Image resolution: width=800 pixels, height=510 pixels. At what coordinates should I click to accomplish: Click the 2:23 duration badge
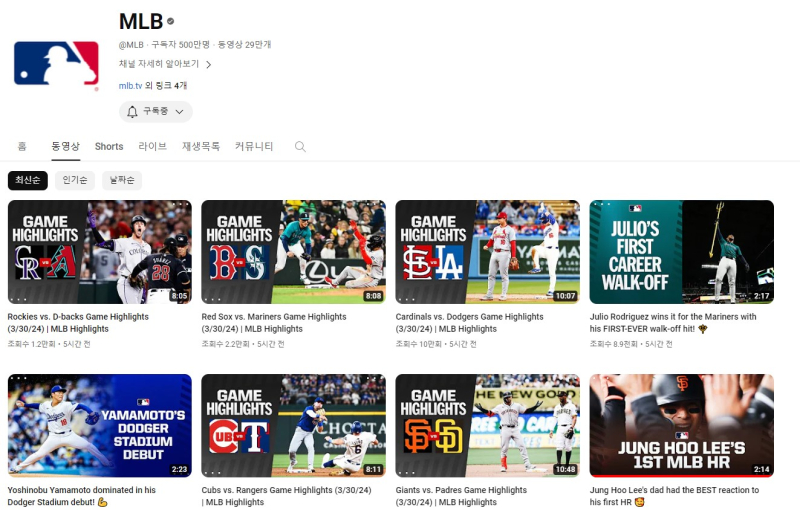coord(179,469)
